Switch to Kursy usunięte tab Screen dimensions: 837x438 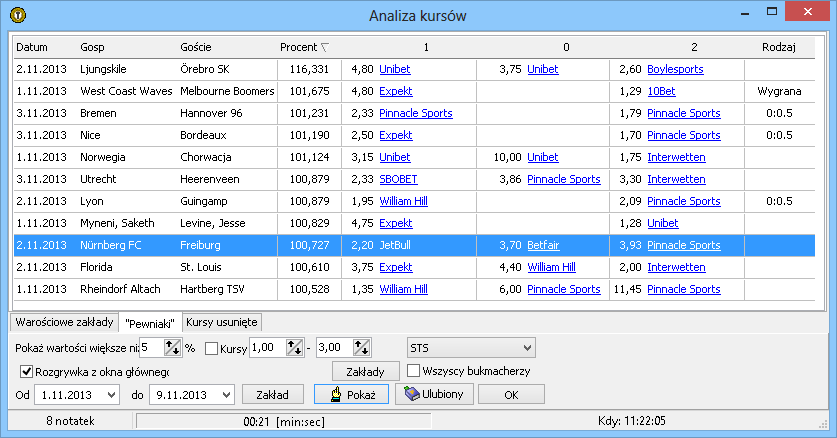pos(221,322)
